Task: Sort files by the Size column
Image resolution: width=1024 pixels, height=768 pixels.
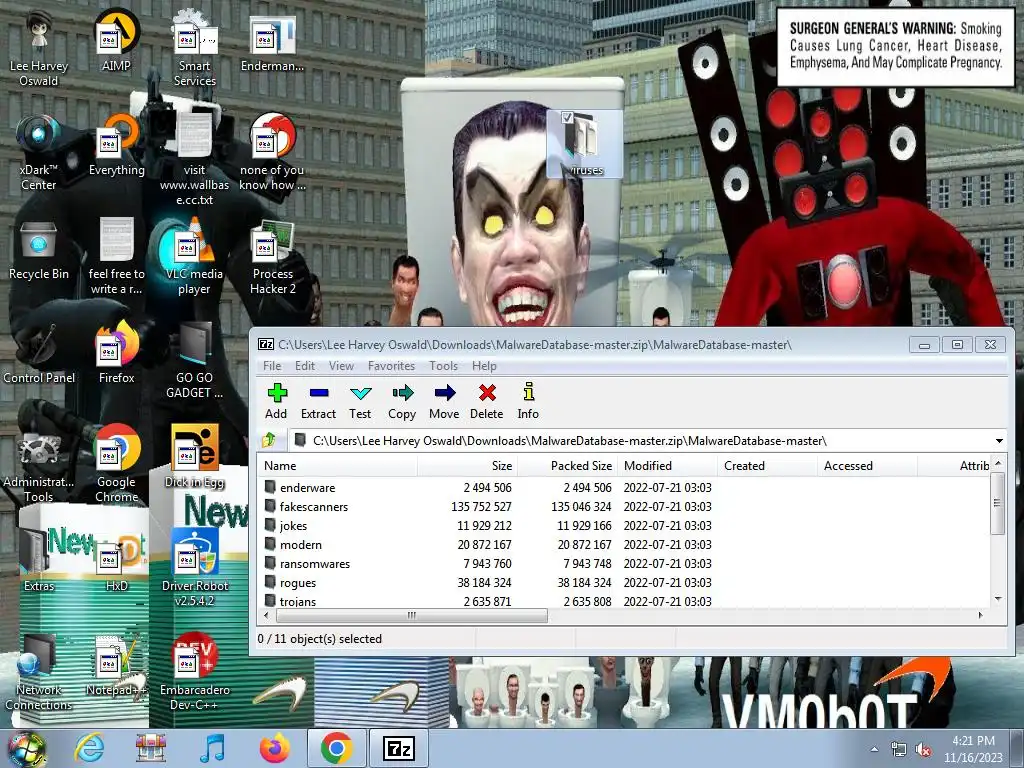Action: click(x=467, y=466)
